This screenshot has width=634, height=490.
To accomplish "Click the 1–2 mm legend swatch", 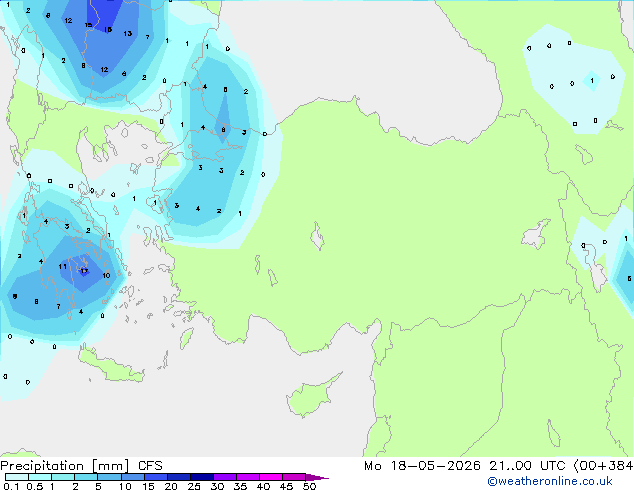I will 63,477.
